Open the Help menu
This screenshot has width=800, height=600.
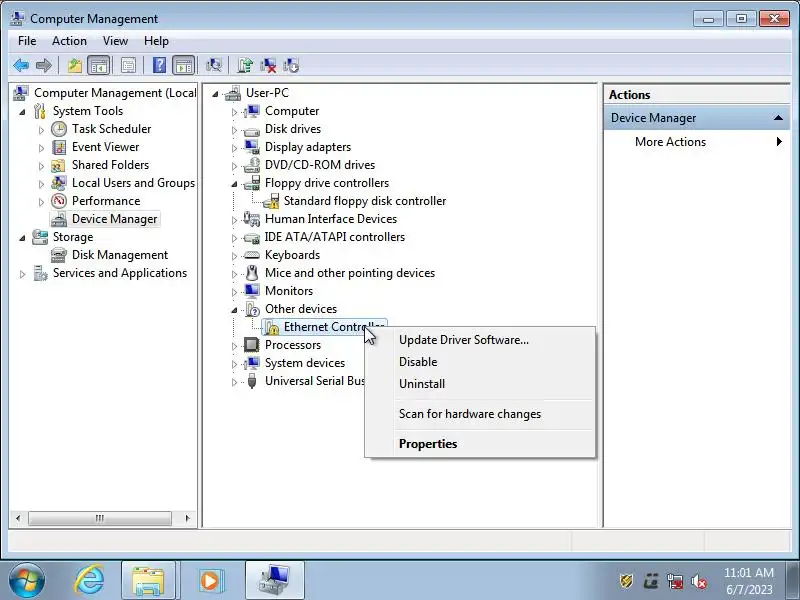[x=156, y=41]
